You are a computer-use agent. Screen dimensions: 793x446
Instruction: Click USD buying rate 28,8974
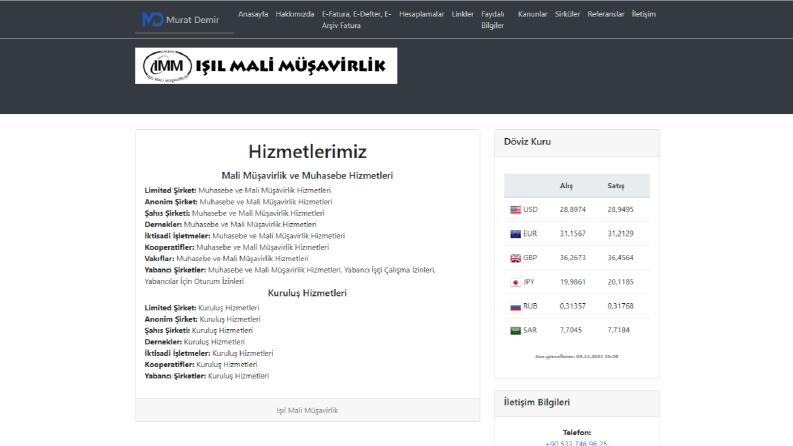click(572, 209)
